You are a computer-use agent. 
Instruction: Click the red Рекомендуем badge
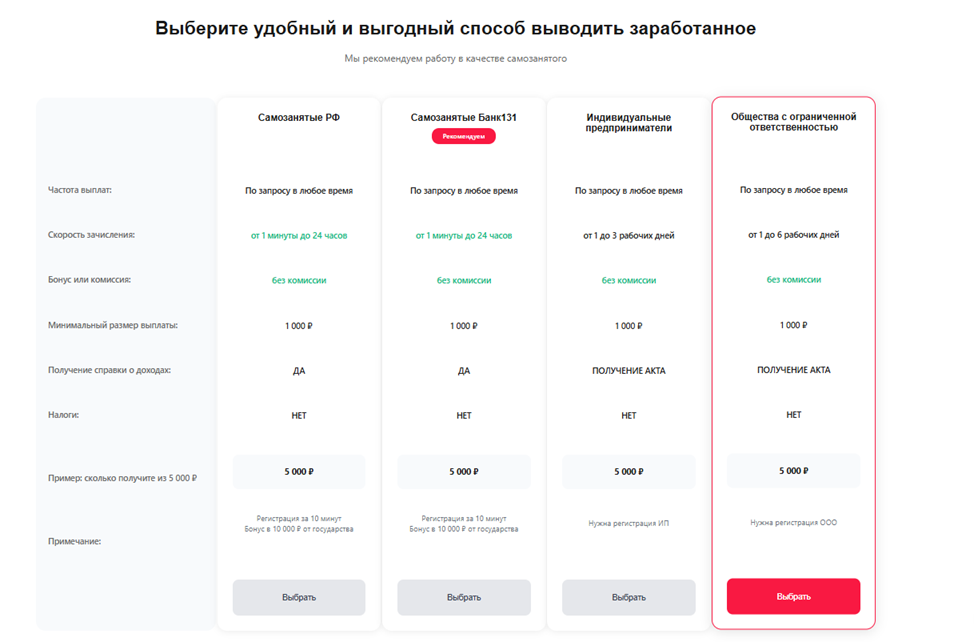464,136
